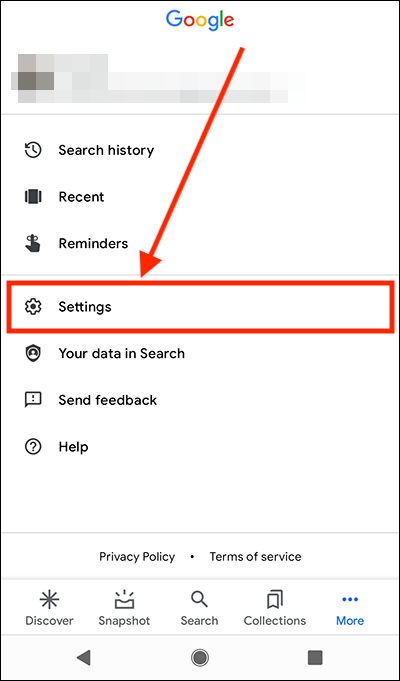
Task: Select the More tab
Action: [x=350, y=608]
